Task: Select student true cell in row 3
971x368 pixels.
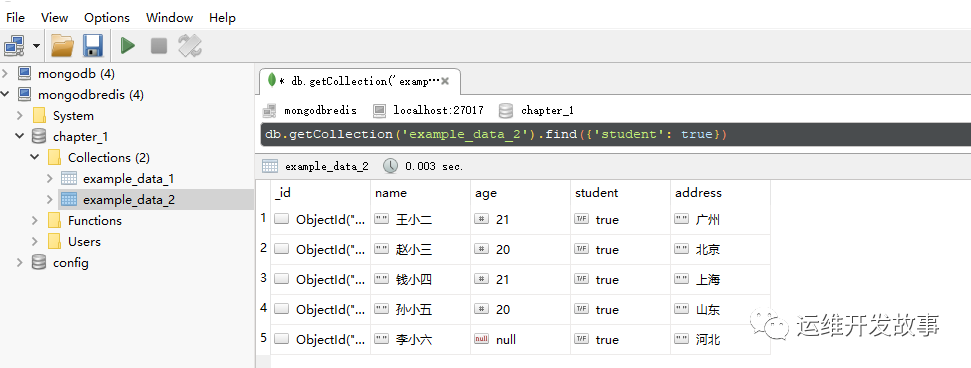Action: pyautogui.click(x=620, y=279)
